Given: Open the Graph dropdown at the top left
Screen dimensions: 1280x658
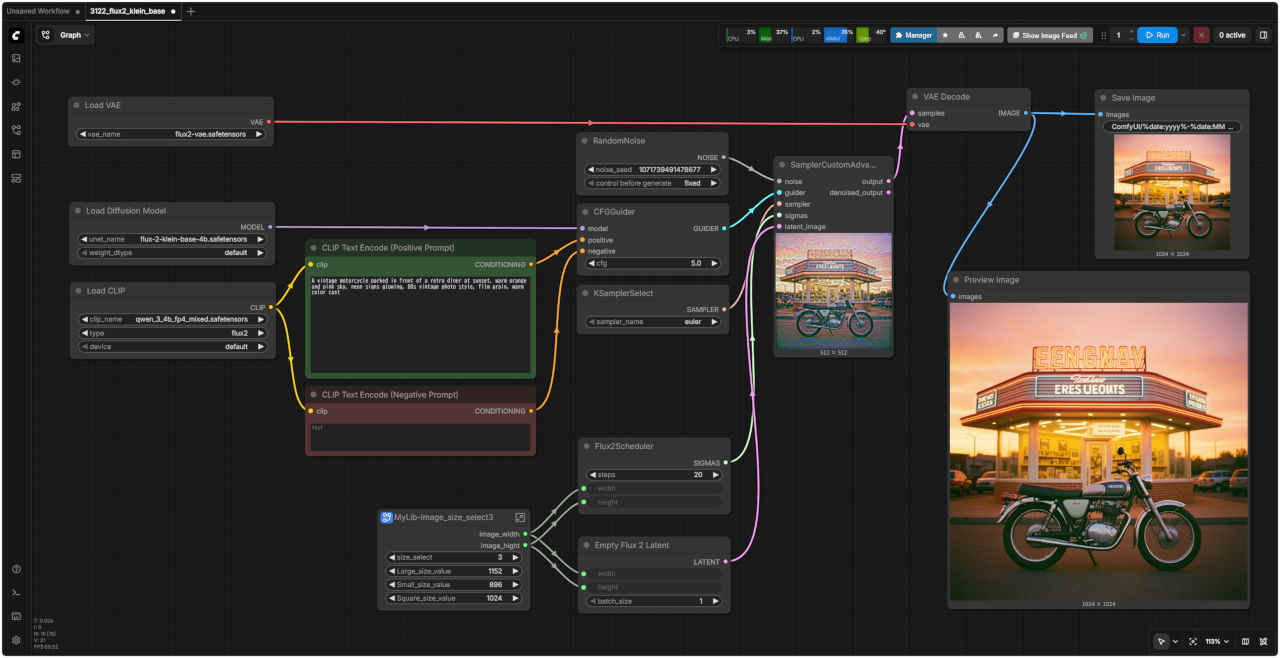Looking at the screenshot, I should pyautogui.click(x=65, y=35).
